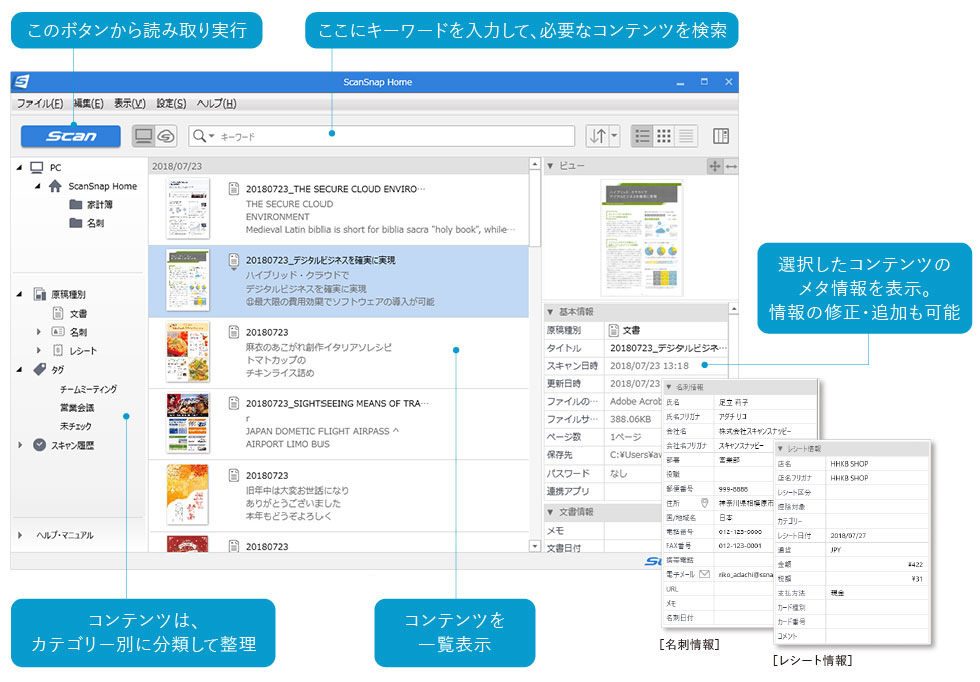The height and width of the screenshot is (682, 980).
Task: Select the レシート receipt type icon
Action: (57, 350)
